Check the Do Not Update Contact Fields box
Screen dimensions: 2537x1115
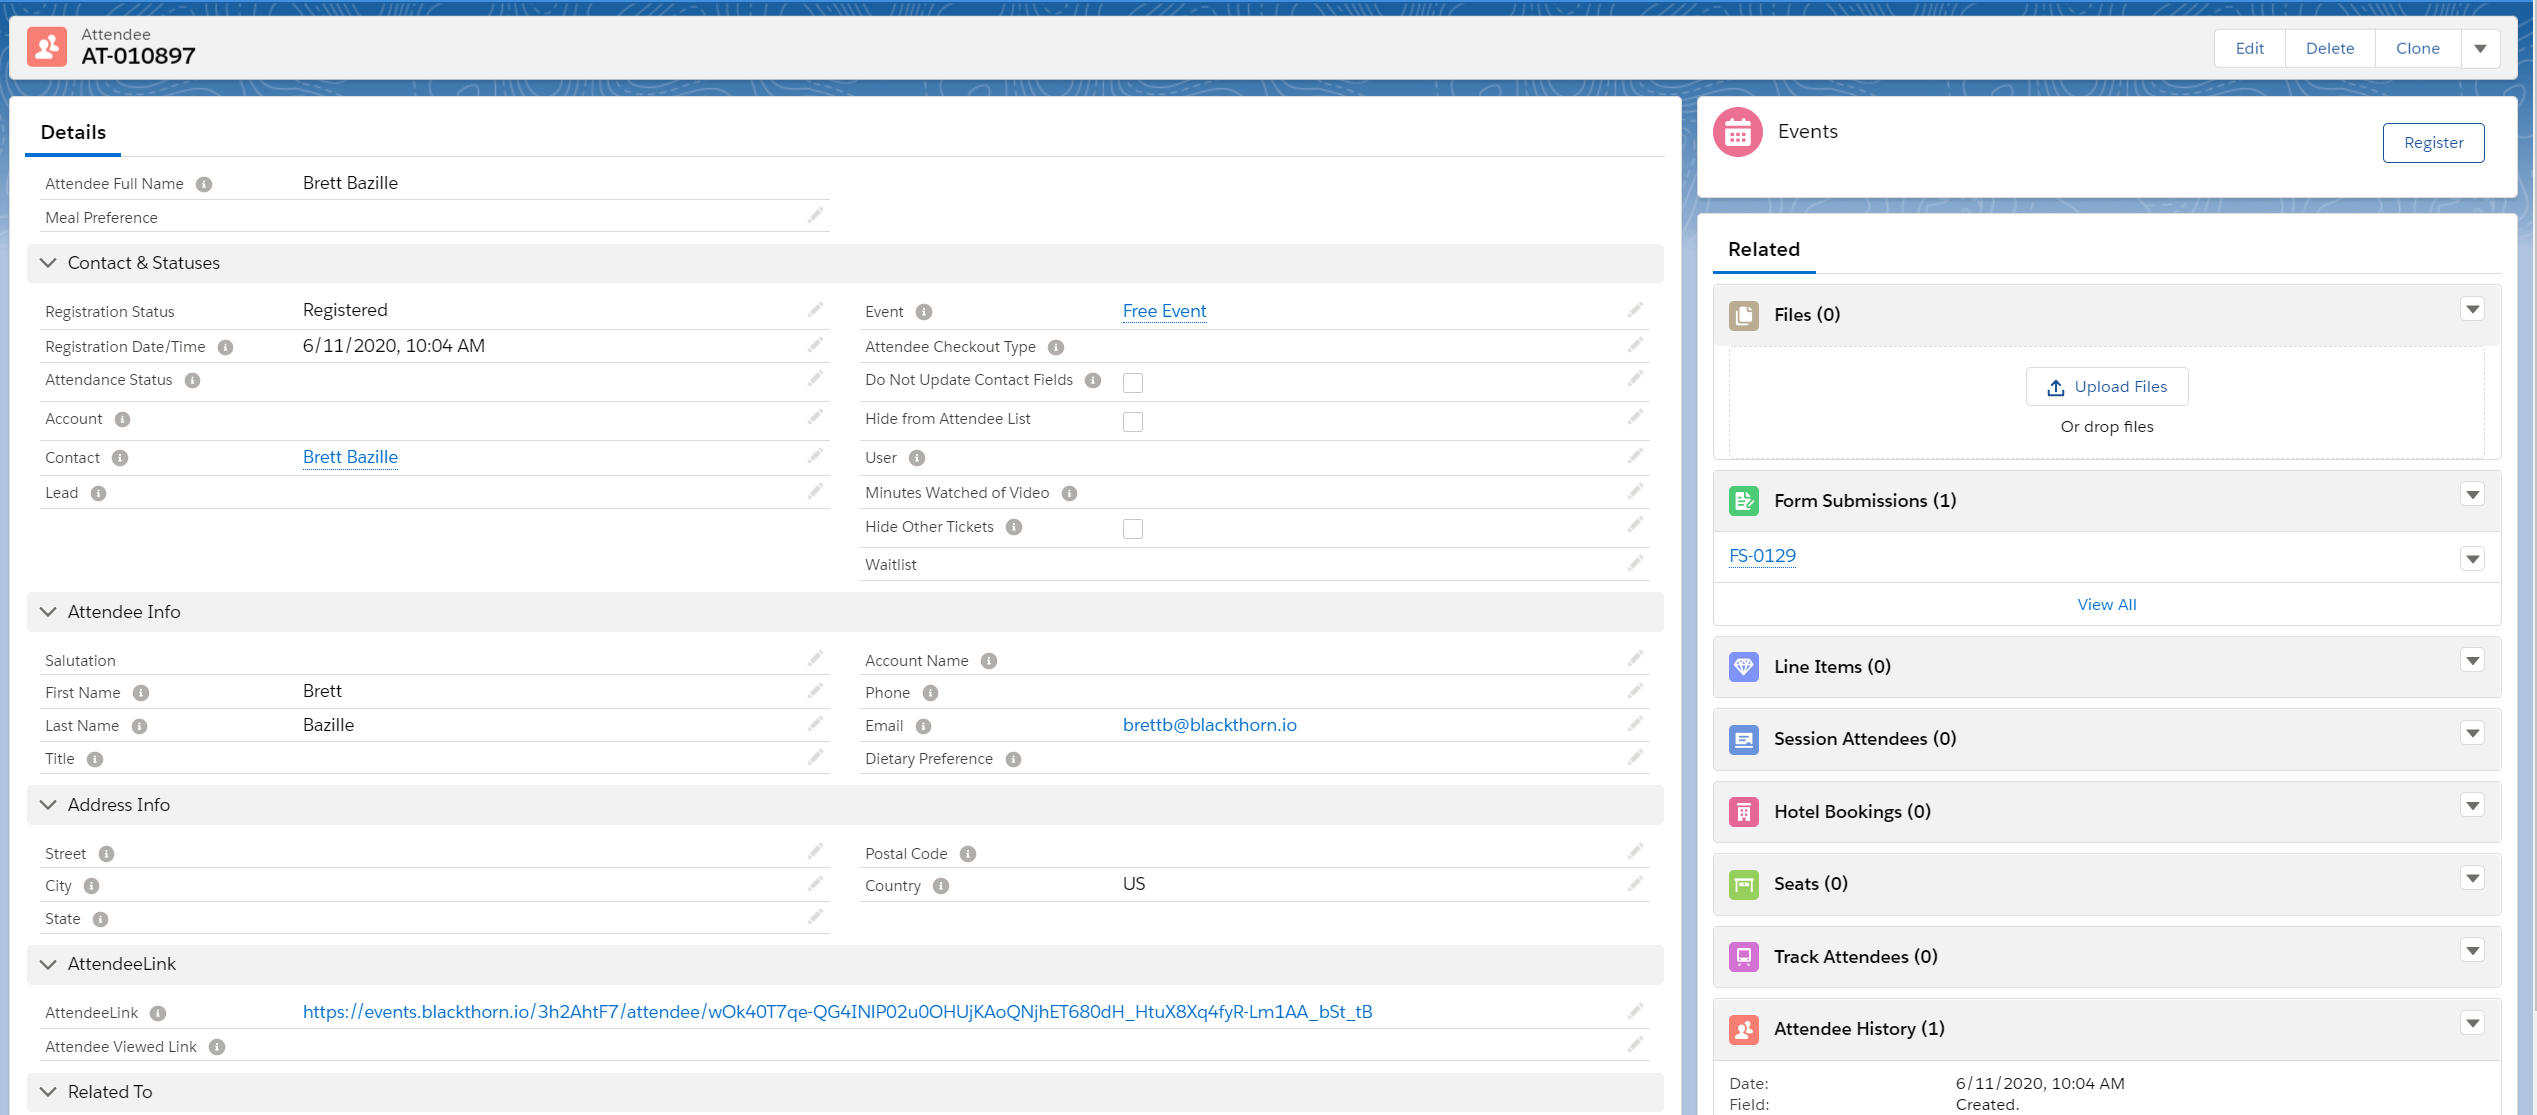click(x=1132, y=382)
